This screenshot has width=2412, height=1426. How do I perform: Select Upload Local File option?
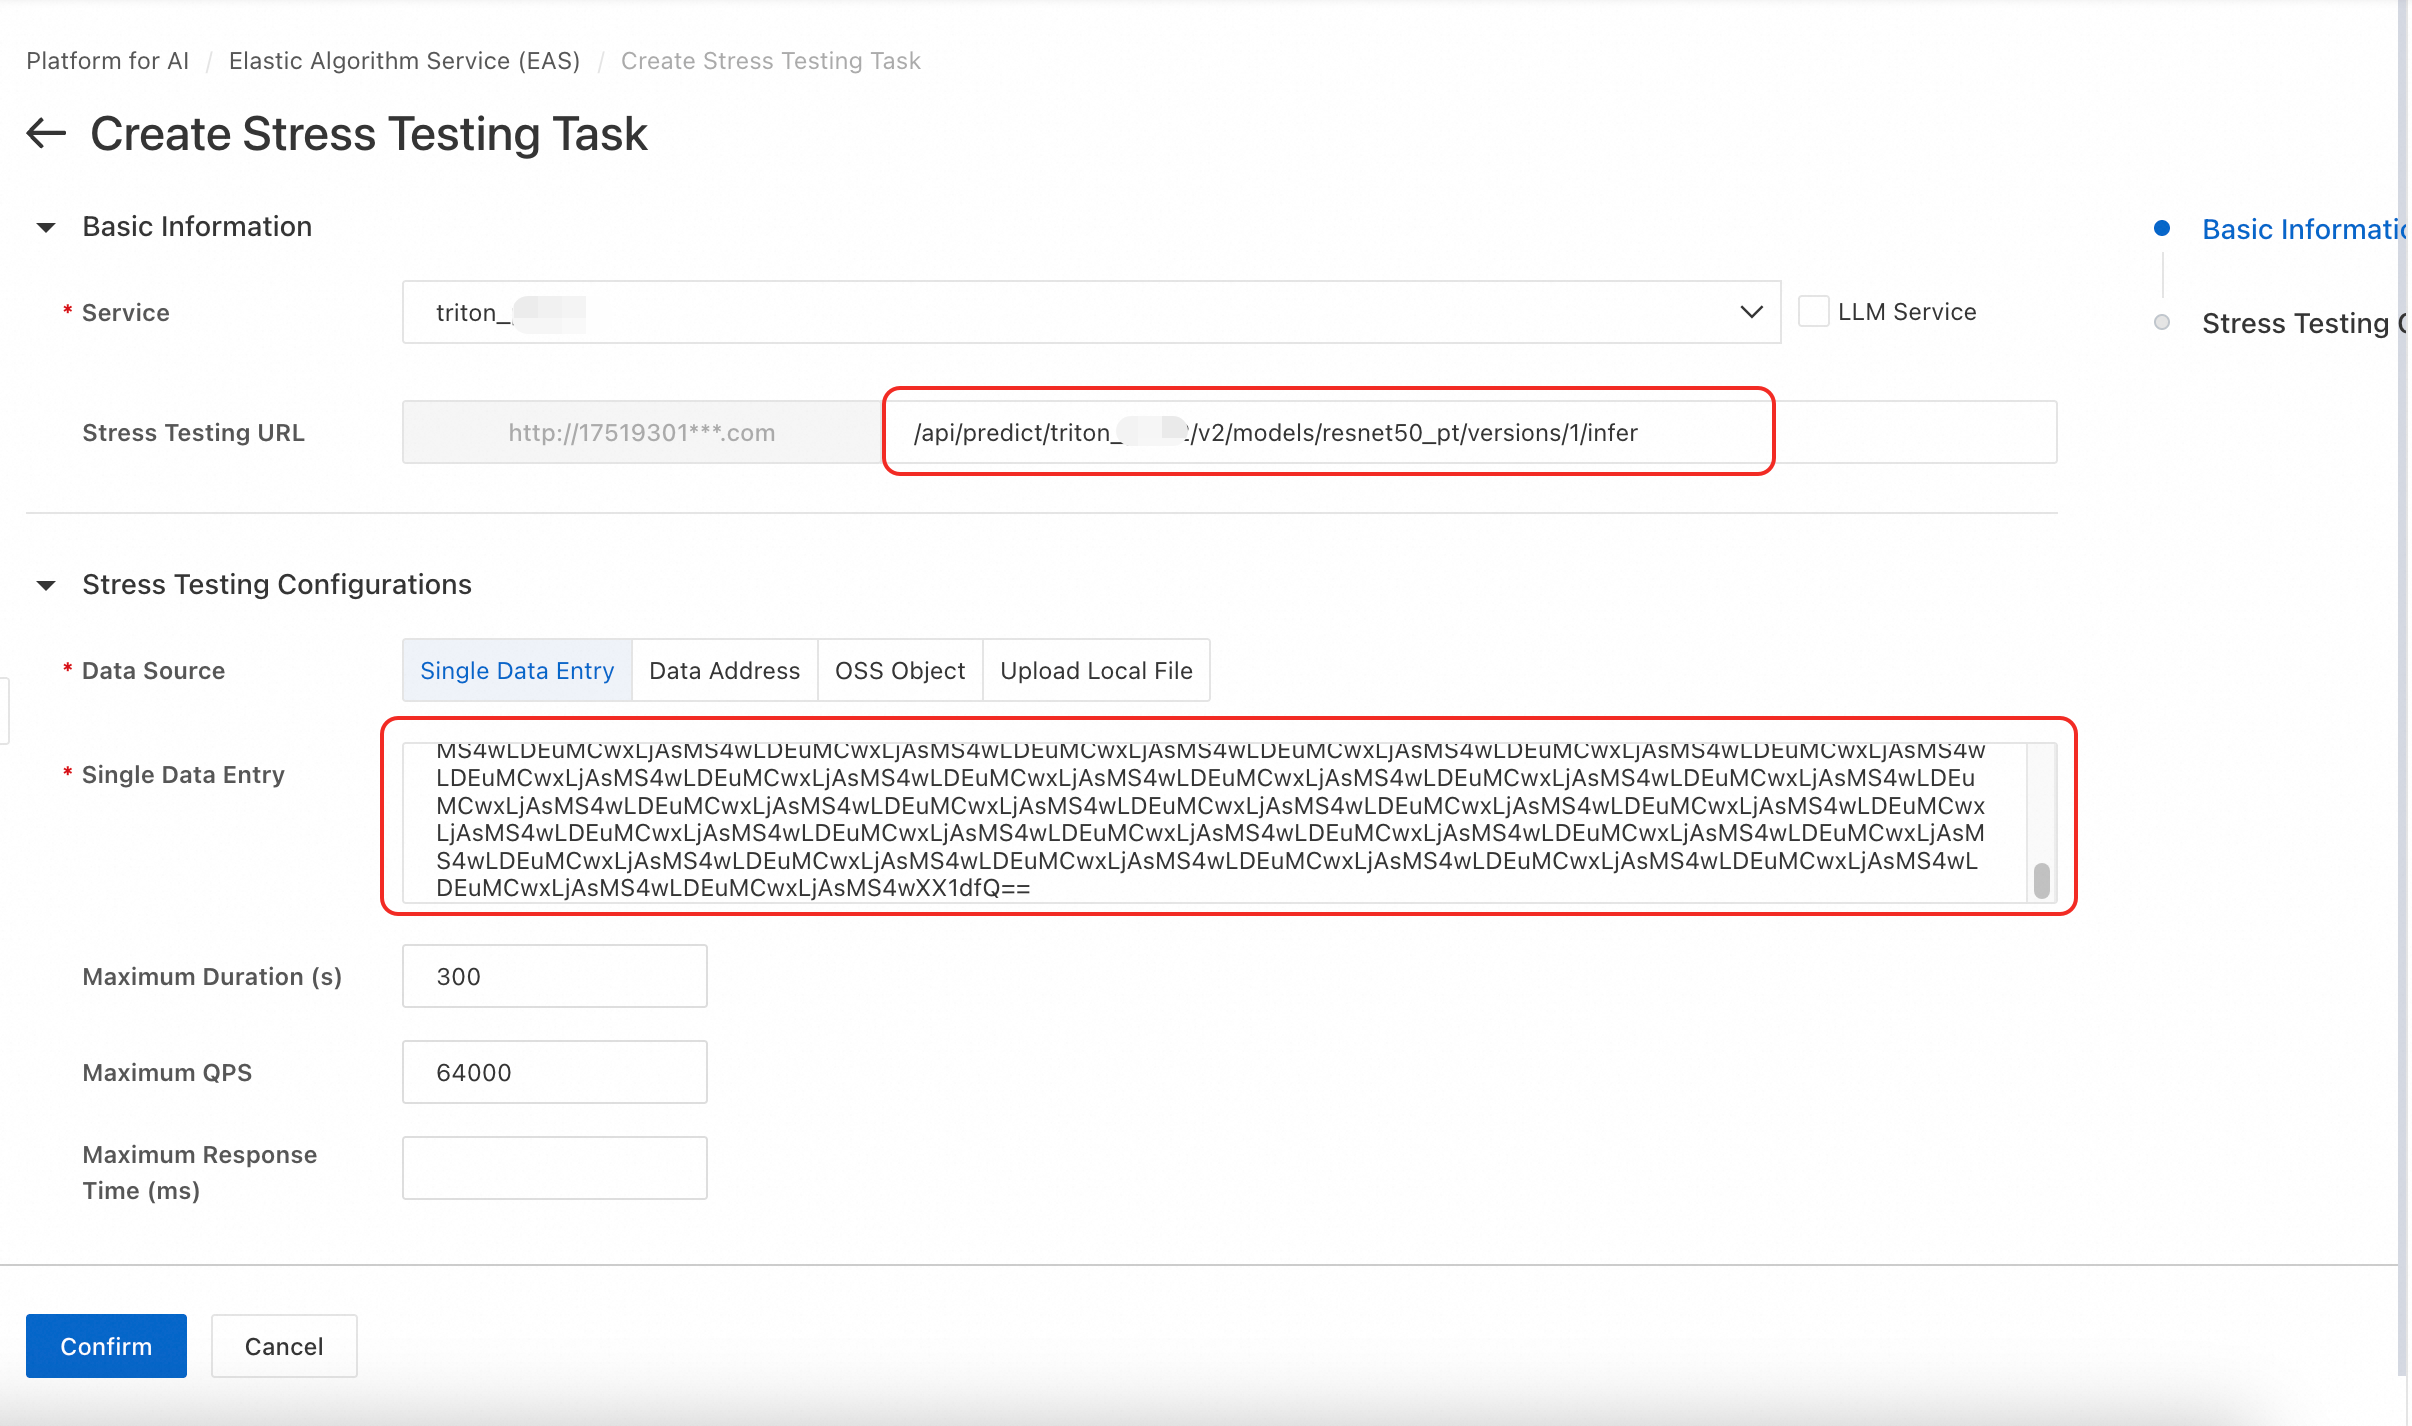pyautogui.click(x=1095, y=670)
